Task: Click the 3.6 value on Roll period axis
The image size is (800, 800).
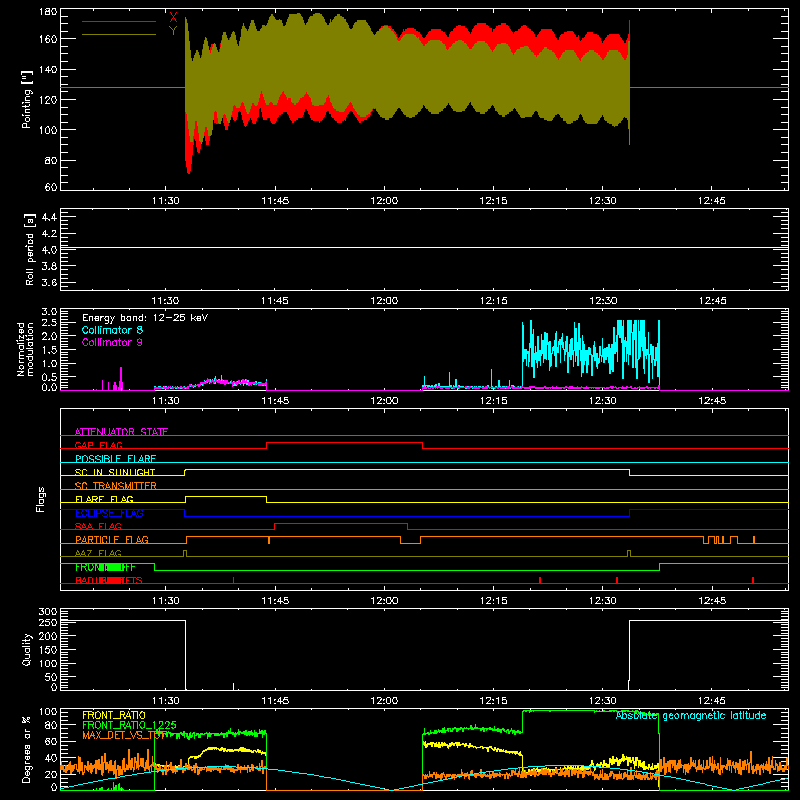Action: (x=49, y=283)
